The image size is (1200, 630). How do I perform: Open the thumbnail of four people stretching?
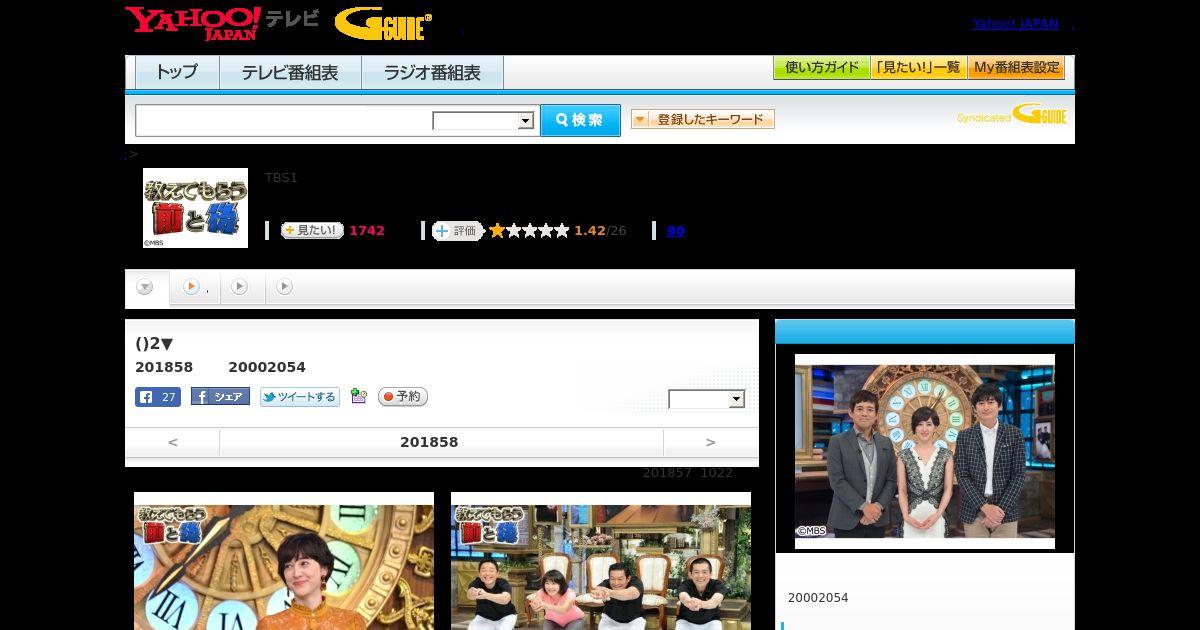click(601, 561)
